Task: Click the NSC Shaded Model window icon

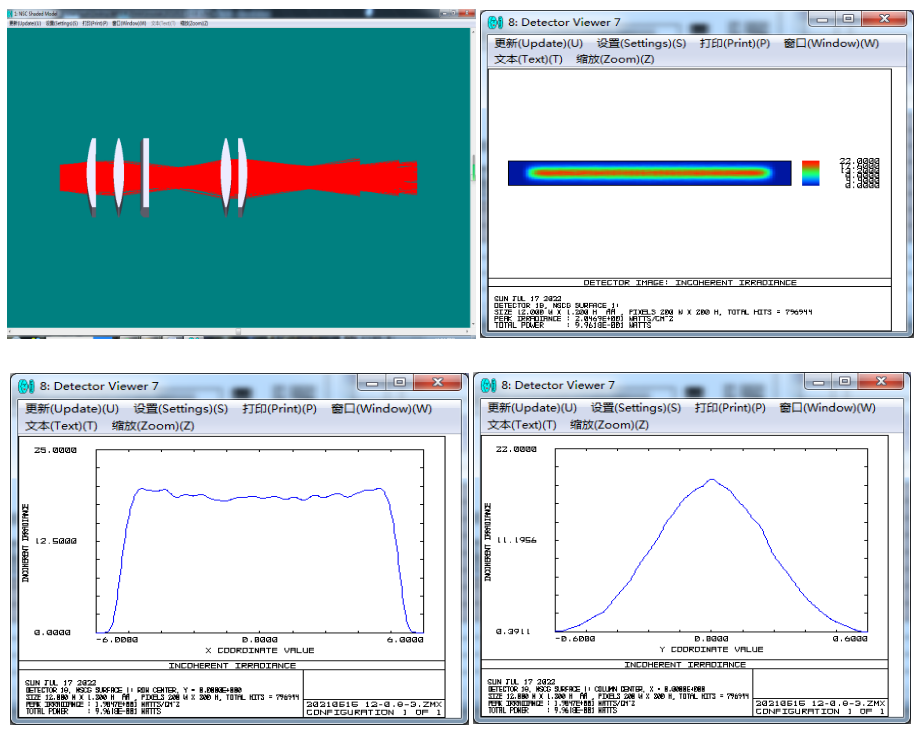Action: [x=10, y=14]
